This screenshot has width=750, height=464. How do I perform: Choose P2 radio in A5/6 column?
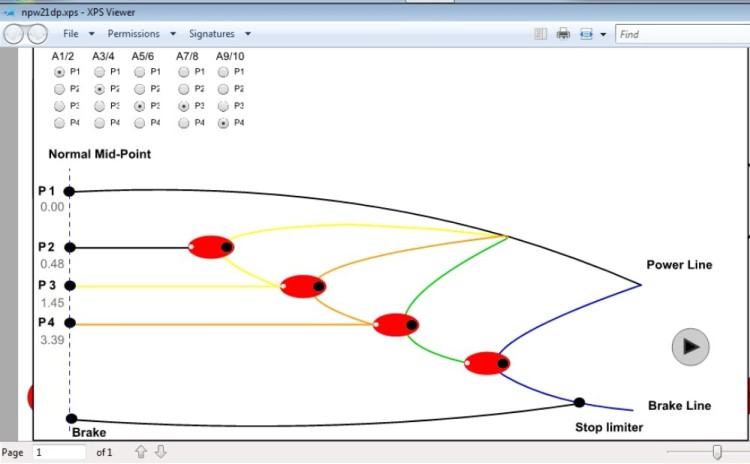click(141, 89)
